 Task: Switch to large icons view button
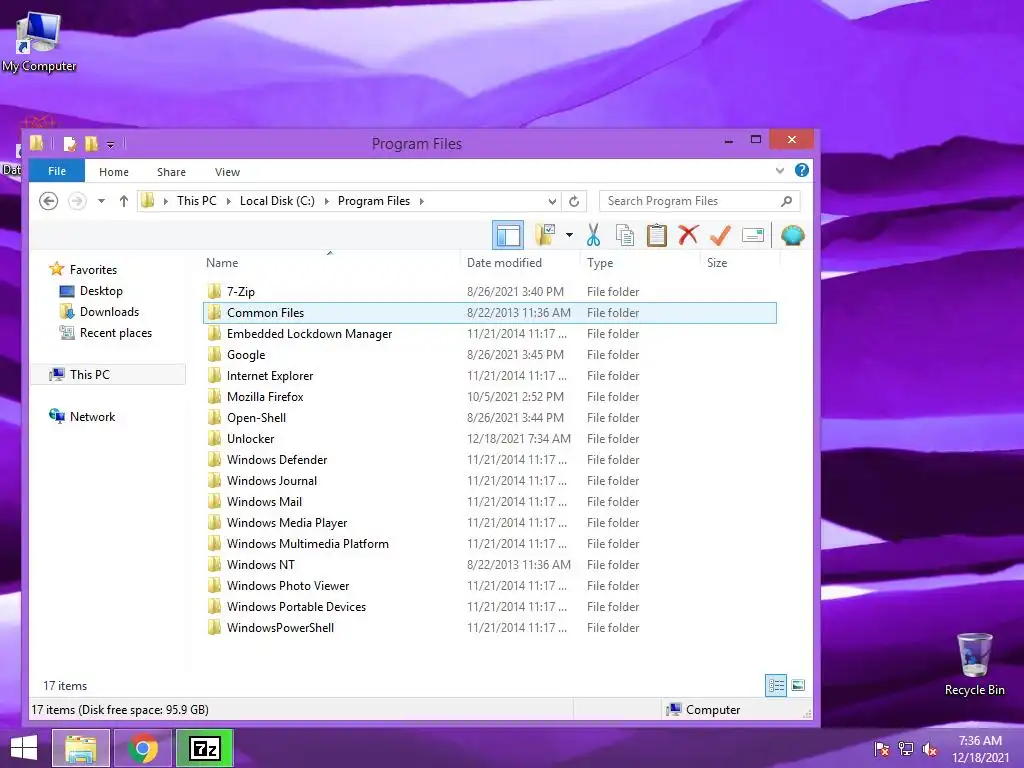[798, 685]
